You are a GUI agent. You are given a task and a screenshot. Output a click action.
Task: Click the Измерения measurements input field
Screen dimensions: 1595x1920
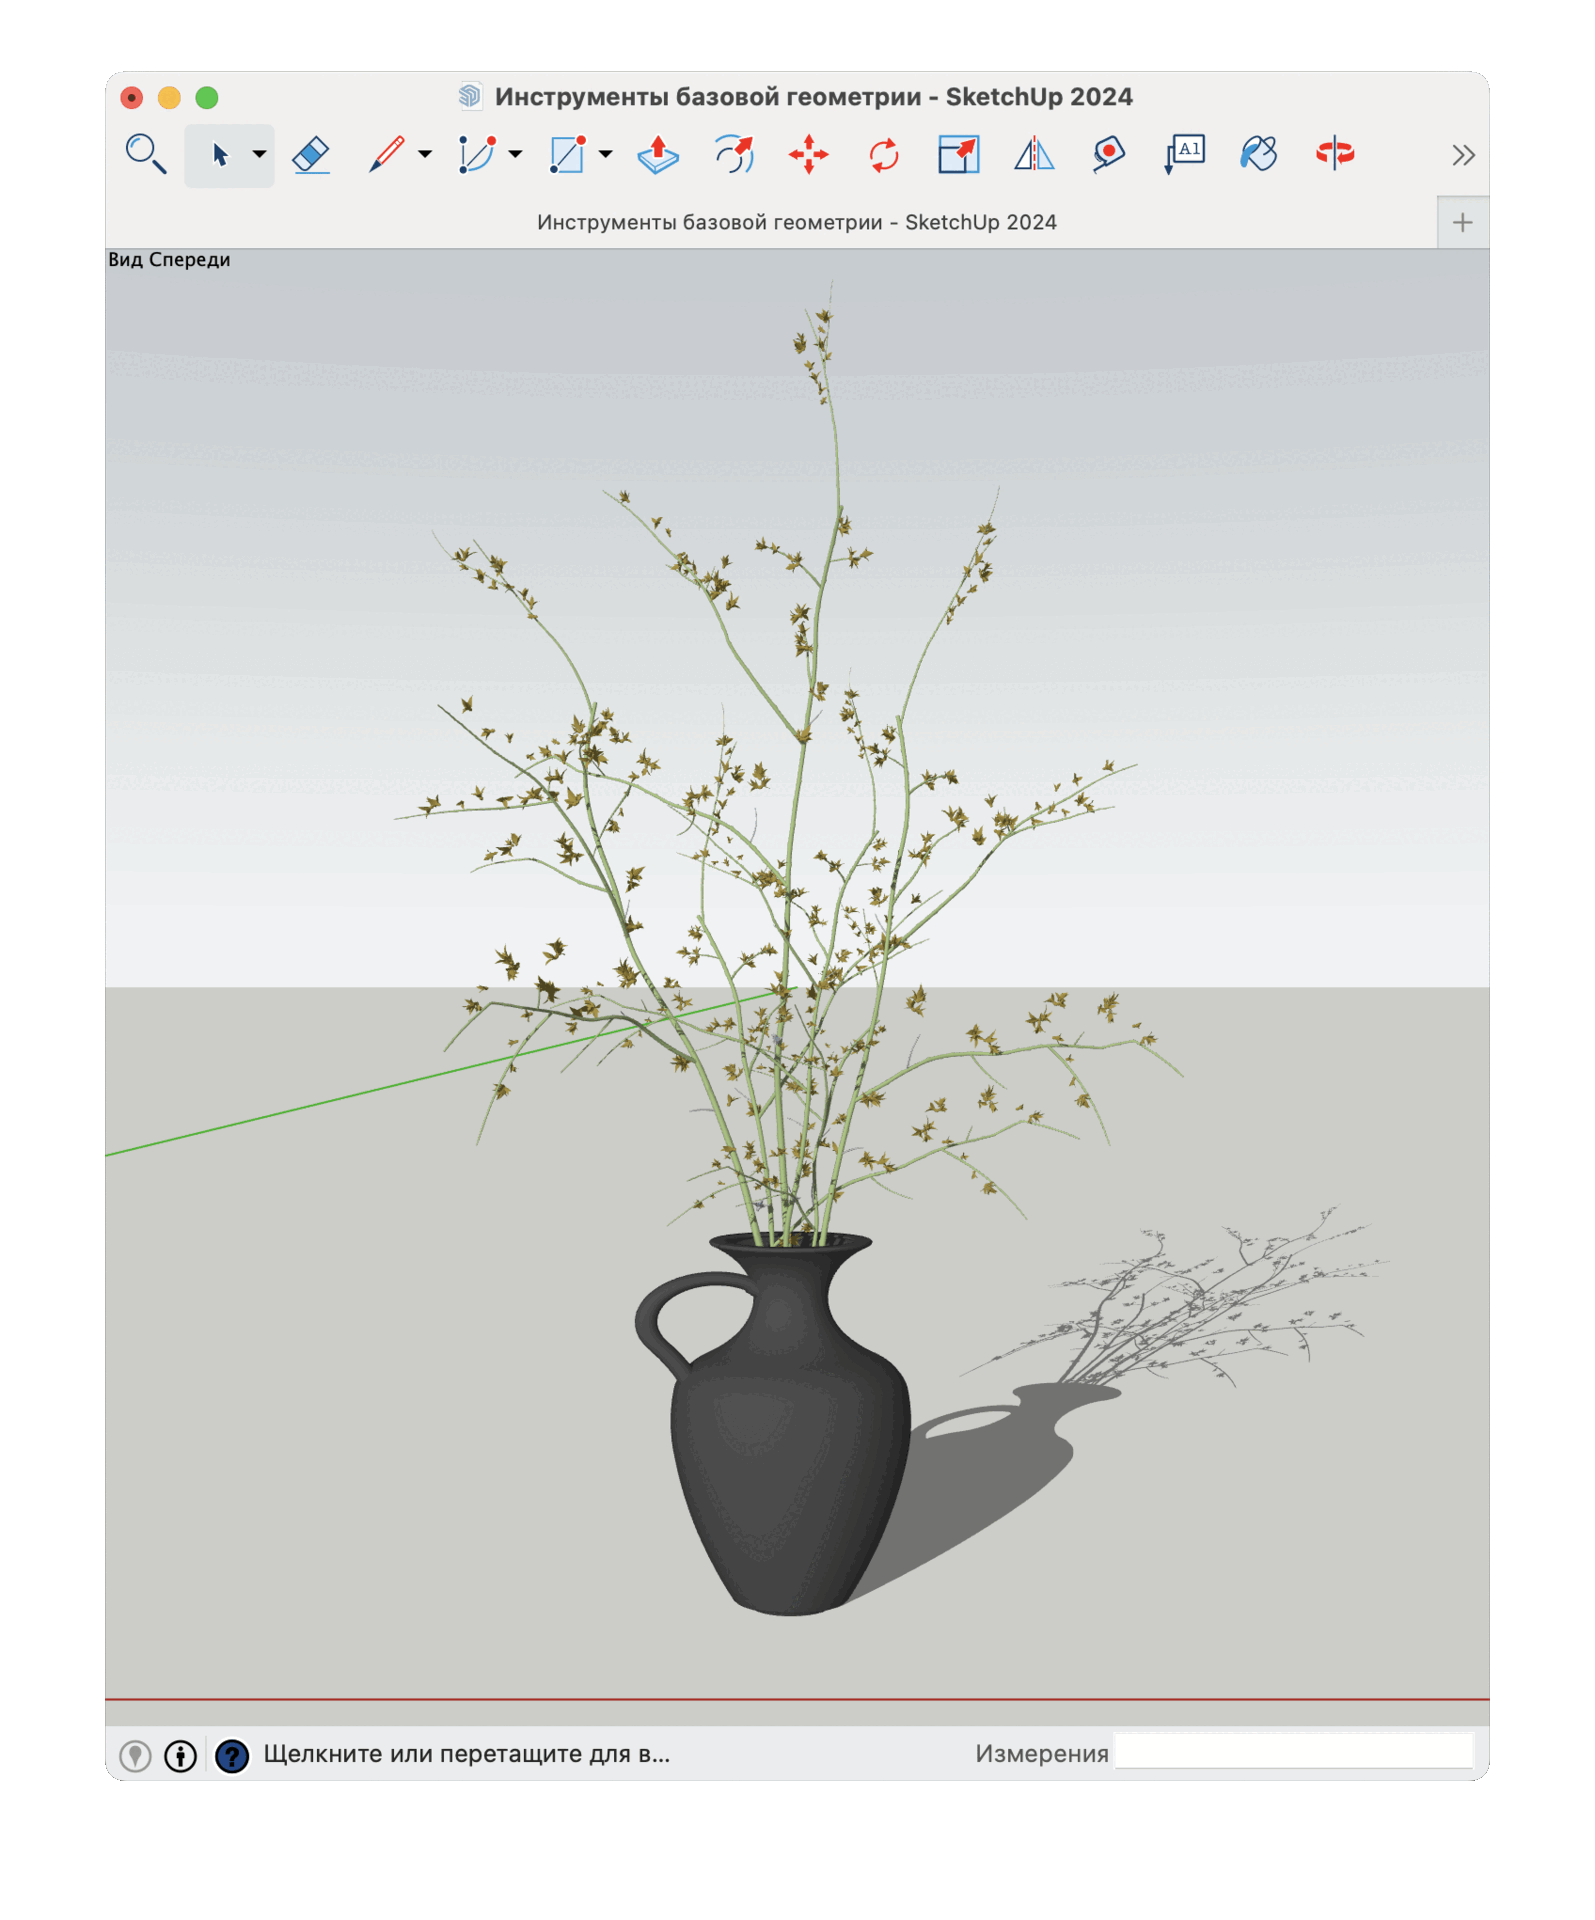point(1293,1753)
